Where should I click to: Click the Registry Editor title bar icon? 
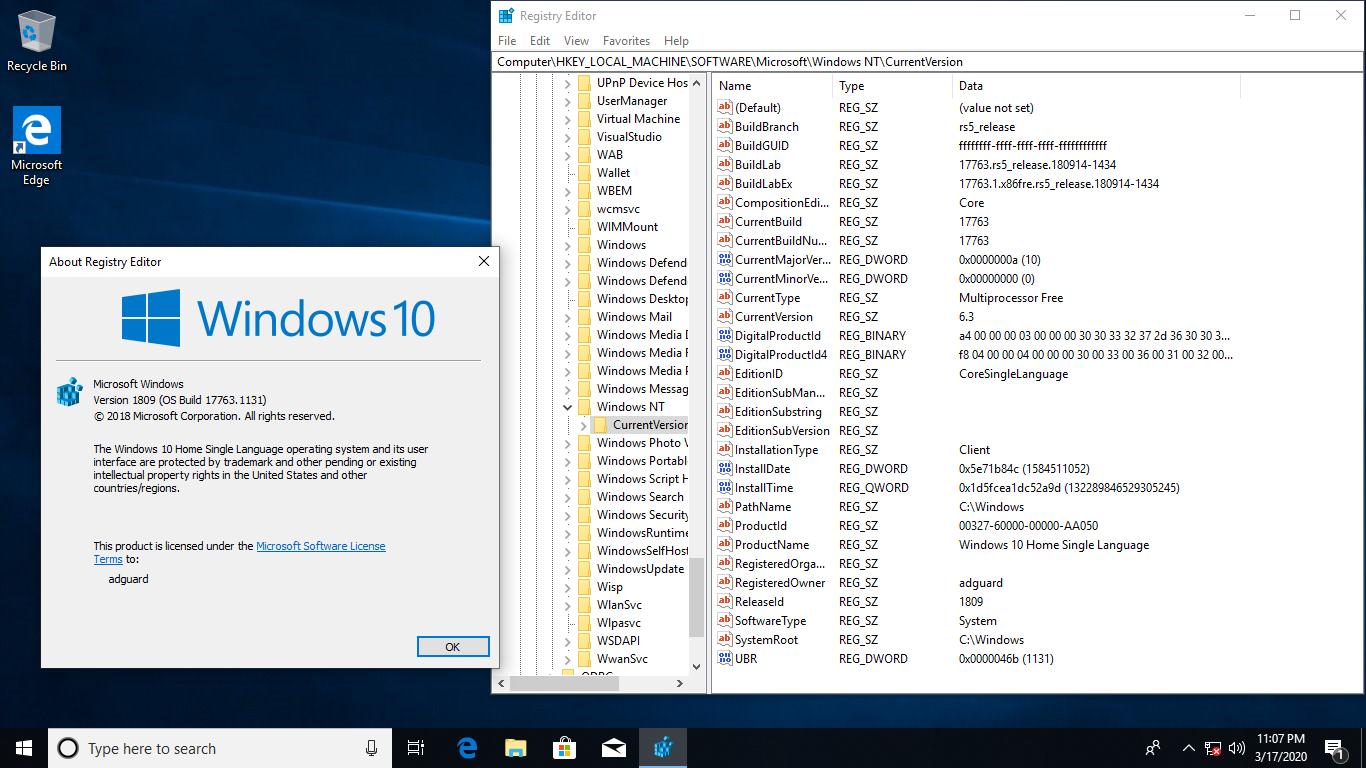pyautogui.click(x=507, y=16)
